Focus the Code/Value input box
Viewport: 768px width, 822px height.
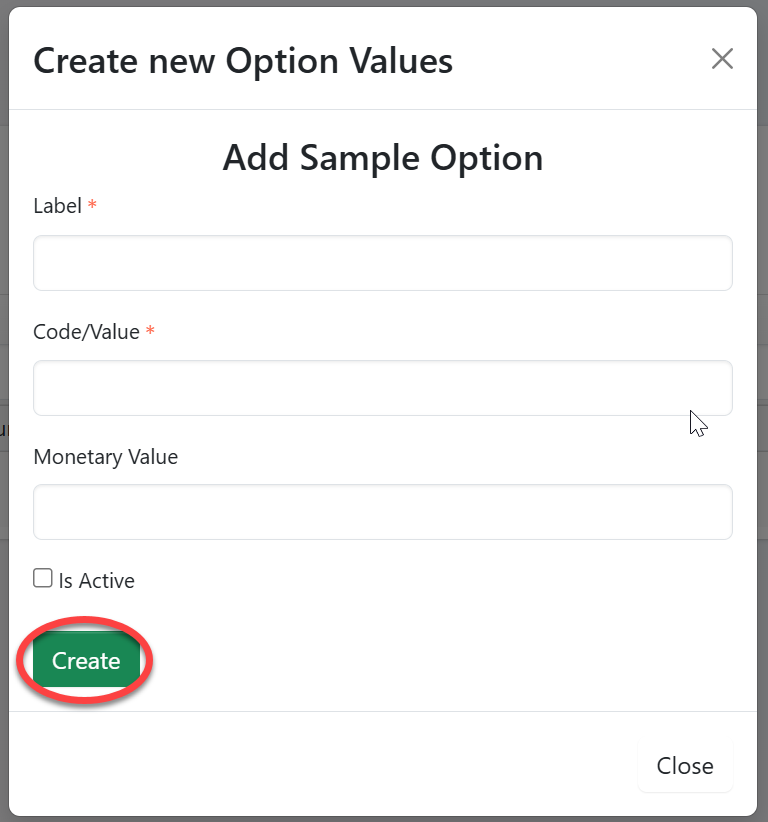tap(382, 388)
